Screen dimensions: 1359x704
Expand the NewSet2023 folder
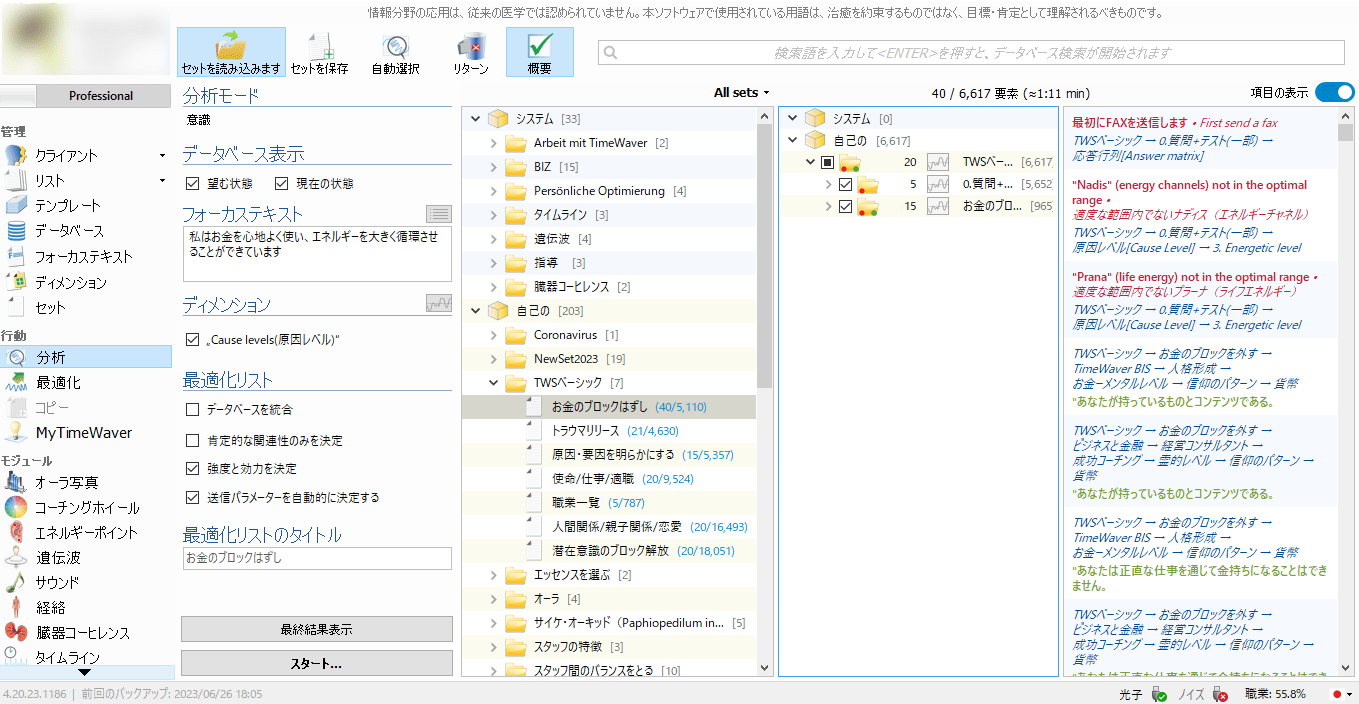[494, 359]
